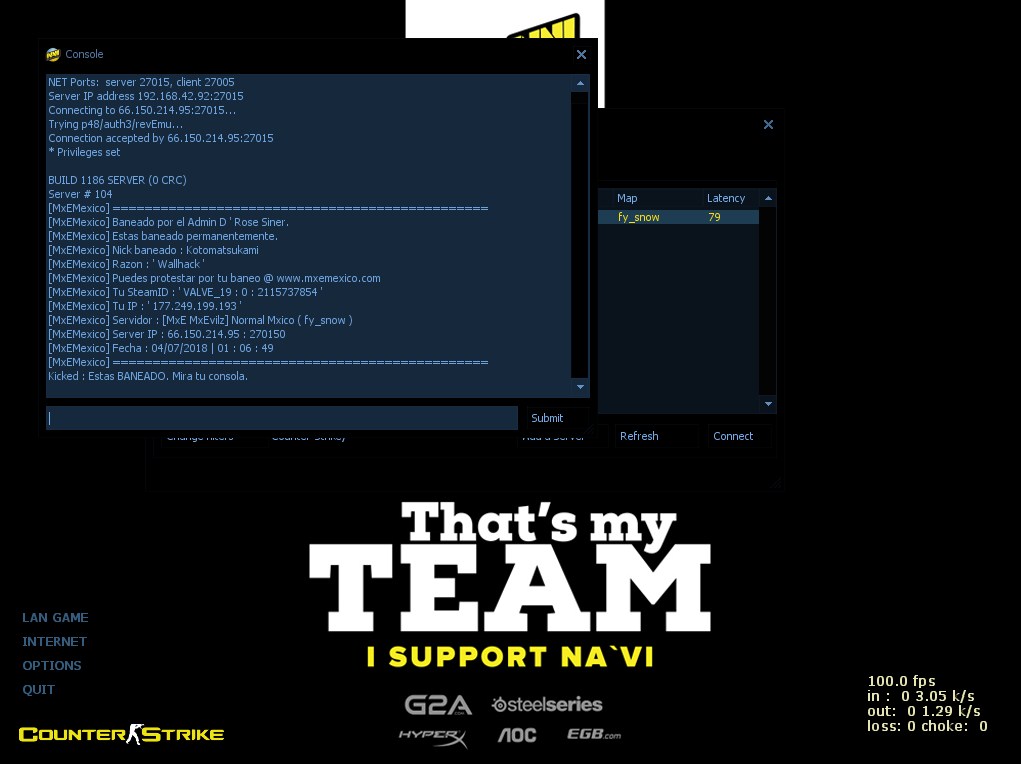Click the 'loss: 0 choke: 0' readout
Image resolution: width=1021 pixels, height=764 pixels.
pos(927,726)
